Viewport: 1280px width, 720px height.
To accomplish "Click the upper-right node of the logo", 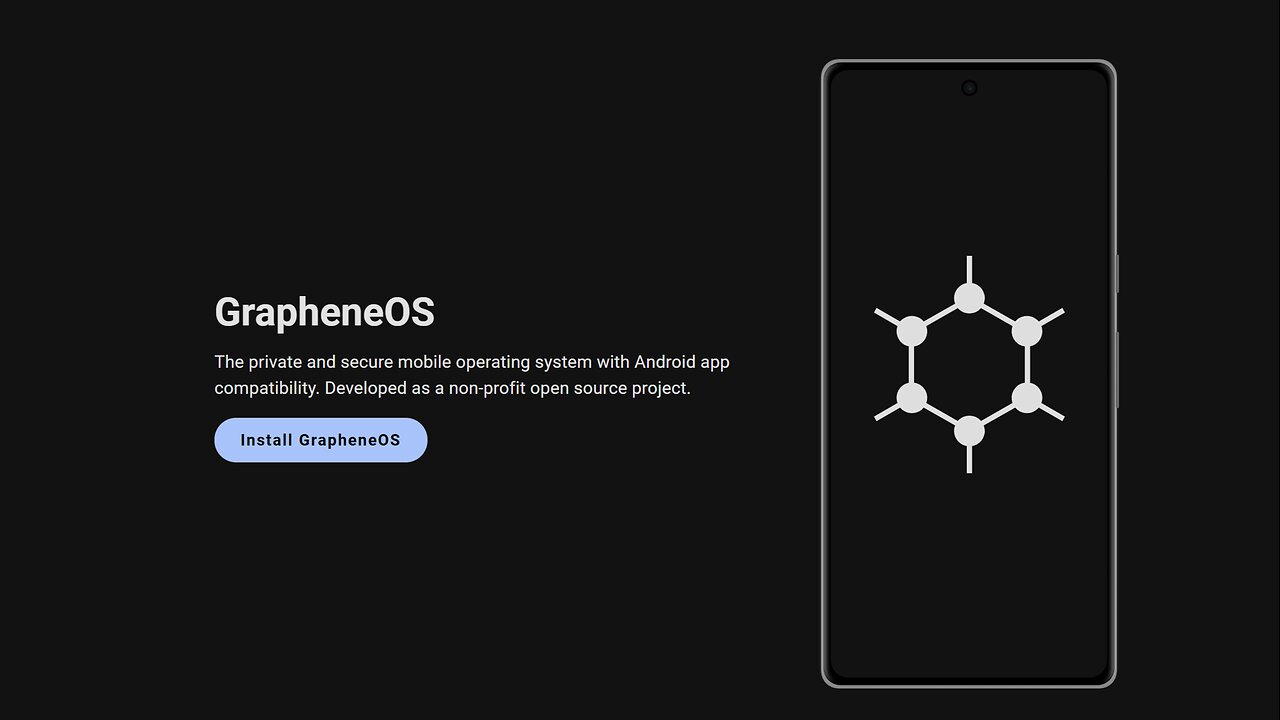I will pos(1027,331).
